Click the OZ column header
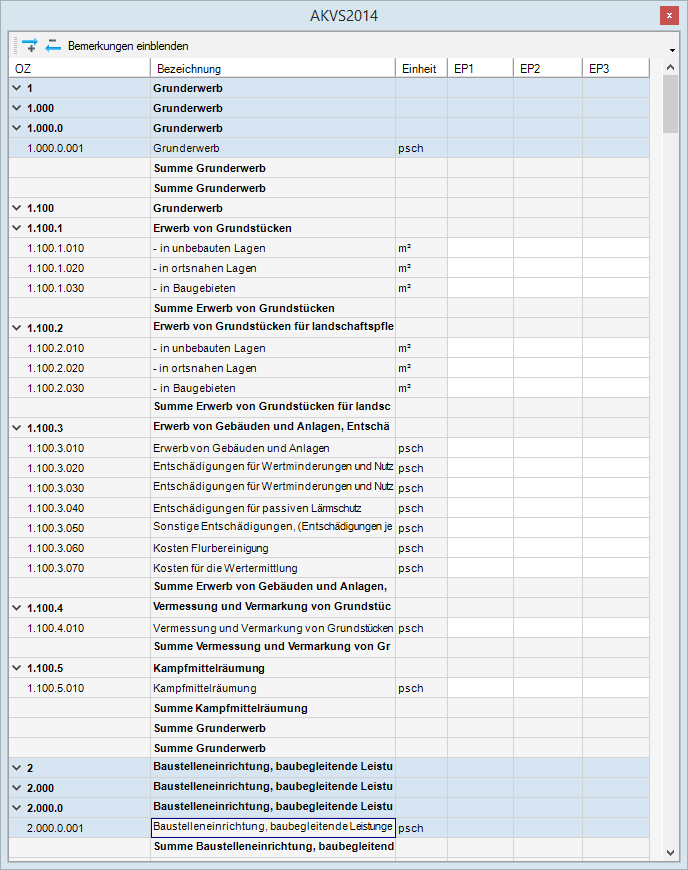This screenshot has height=870, width=688. [x=79, y=68]
